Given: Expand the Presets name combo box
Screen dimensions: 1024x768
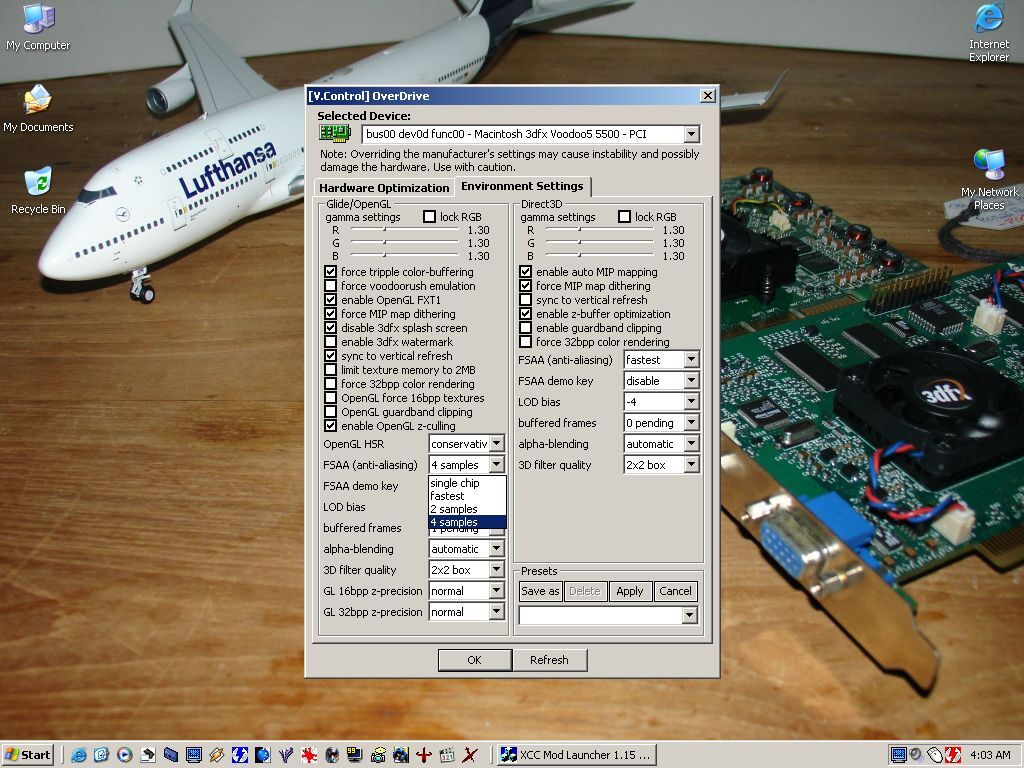Looking at the screenshot, I should 689,615.
